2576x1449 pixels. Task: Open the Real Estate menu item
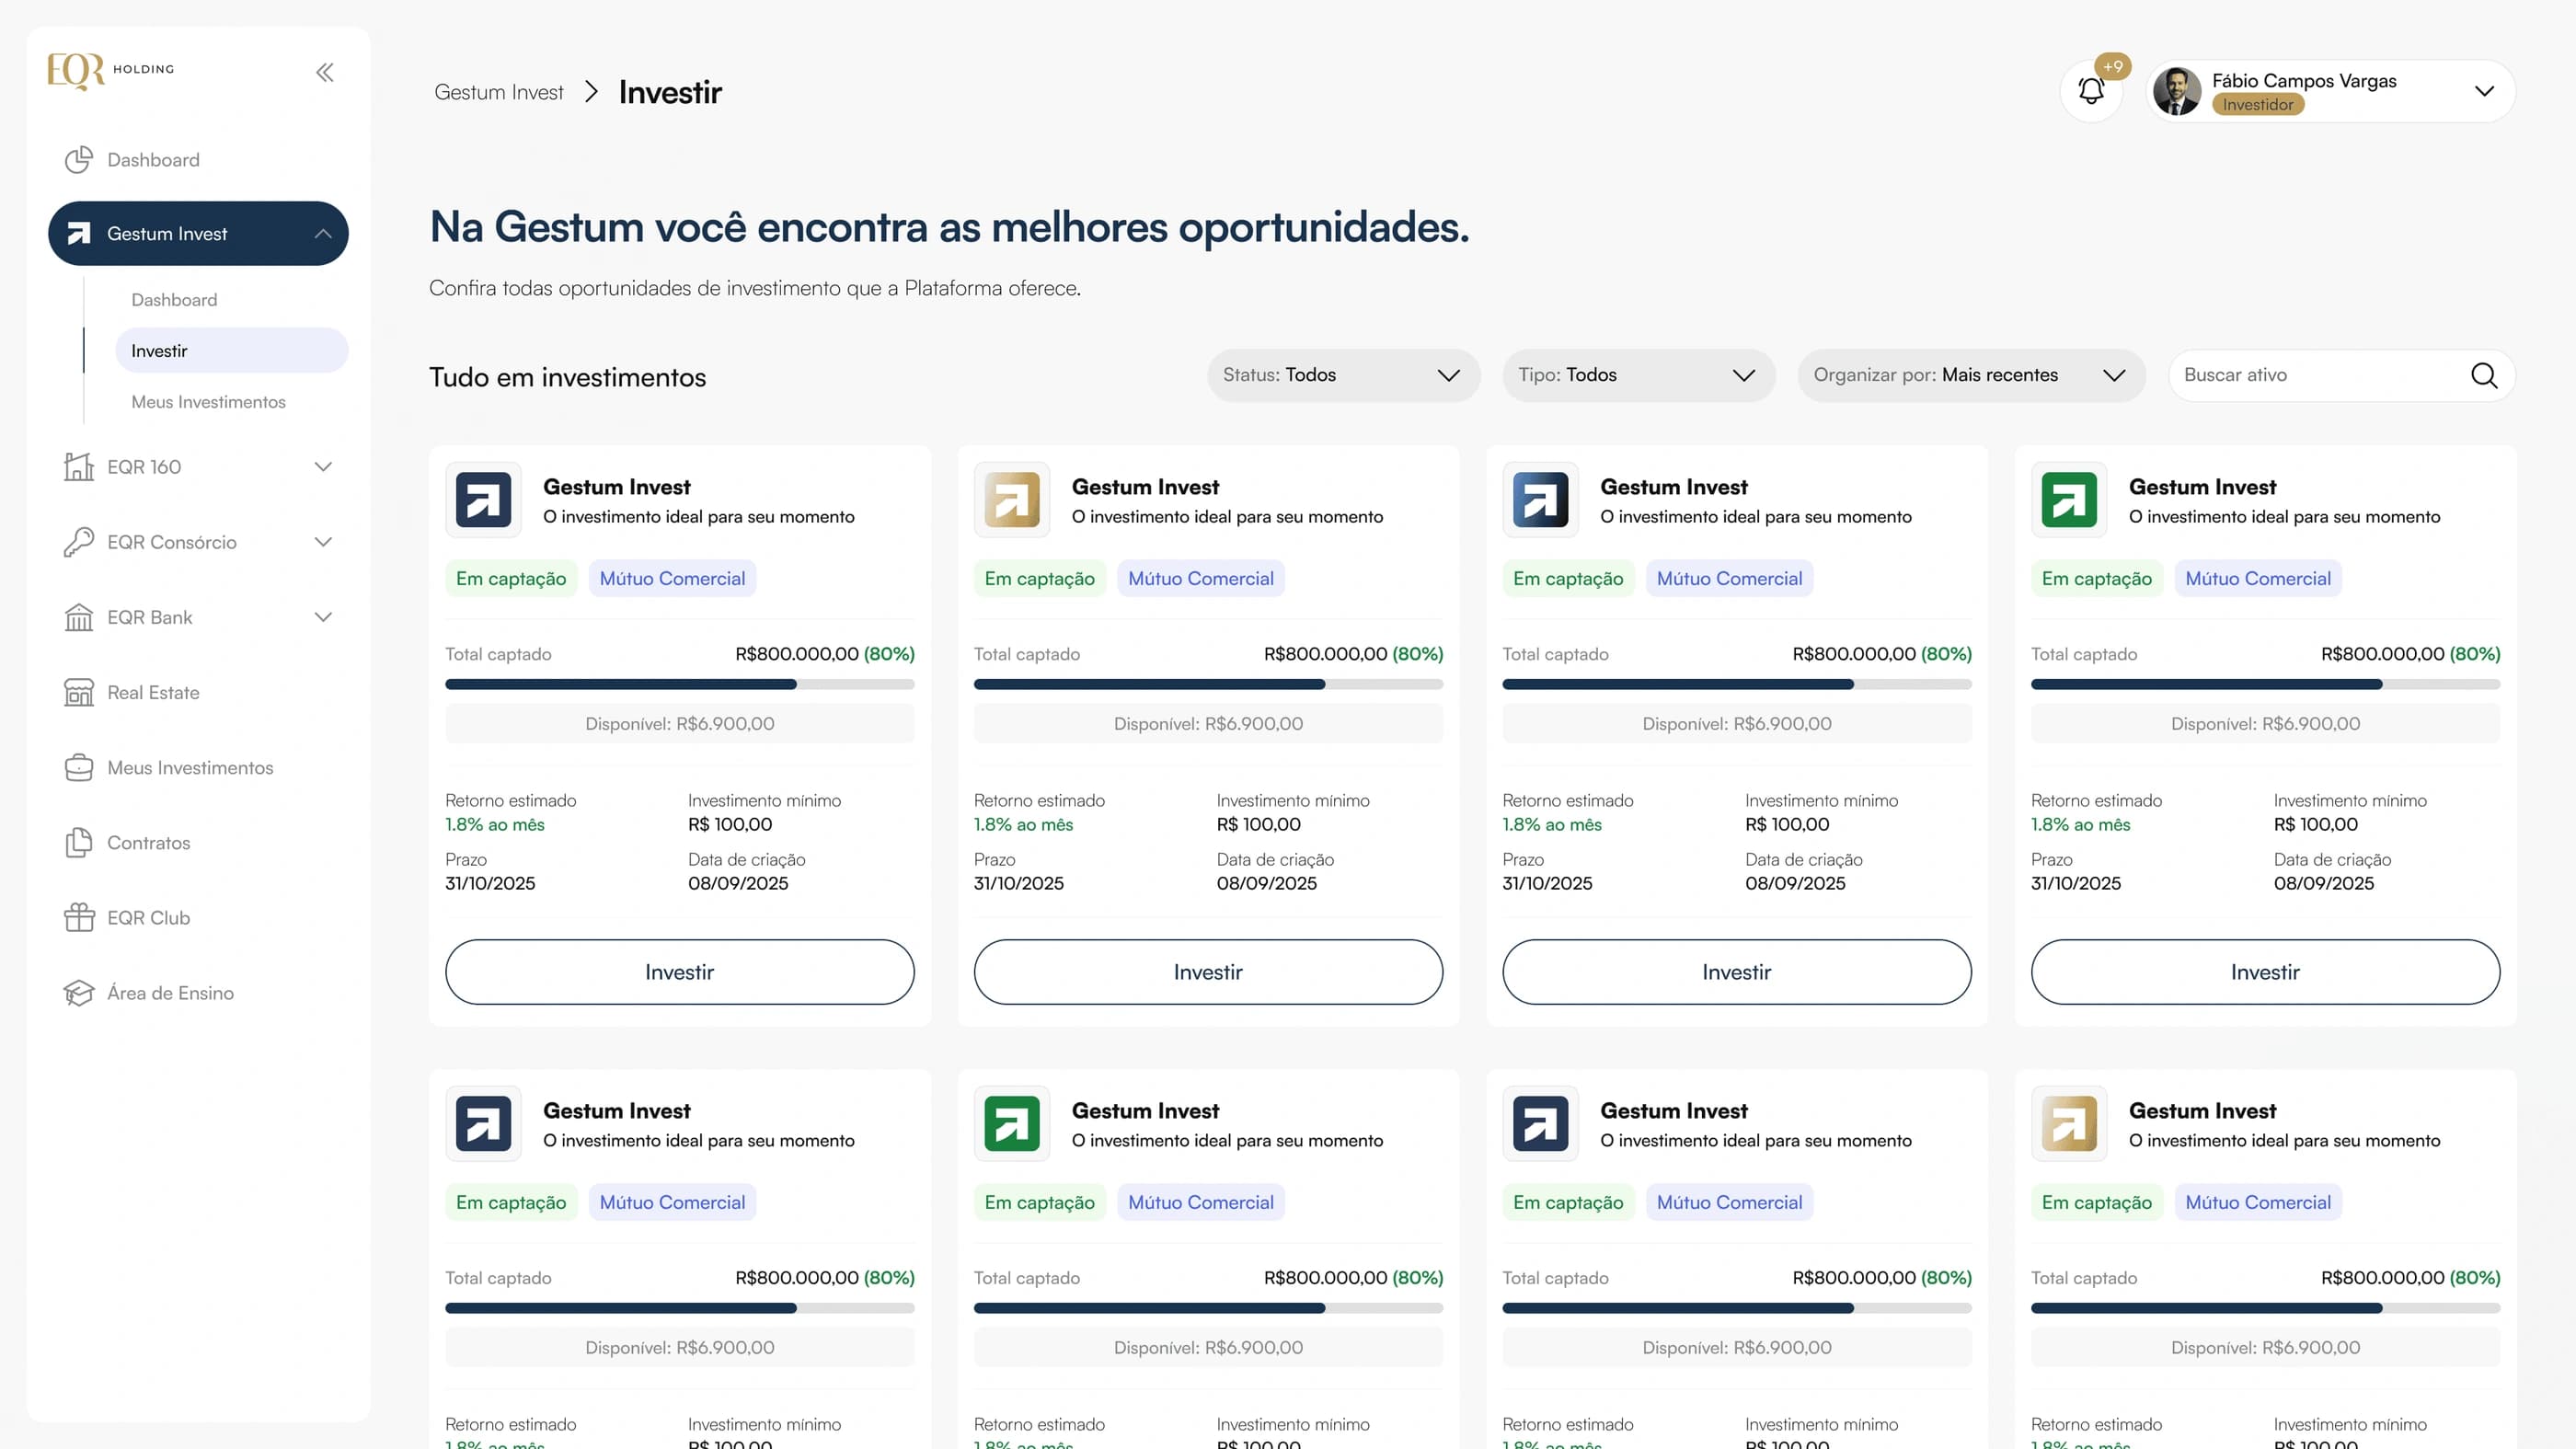[198, 692]
